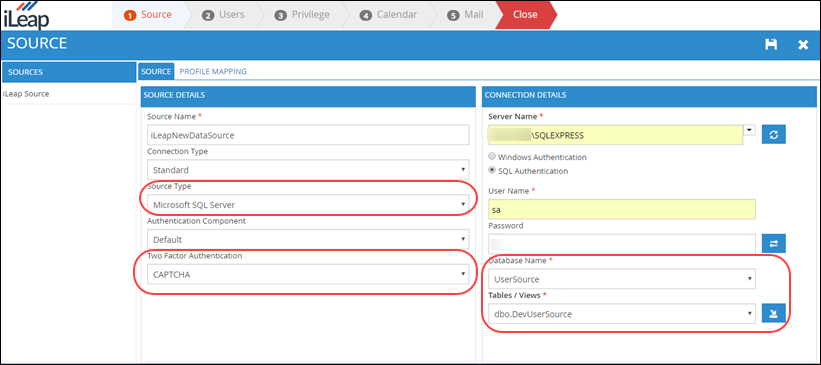821x365 pixels.
Task: Click the Server Name input field
Action: [615, 135]
